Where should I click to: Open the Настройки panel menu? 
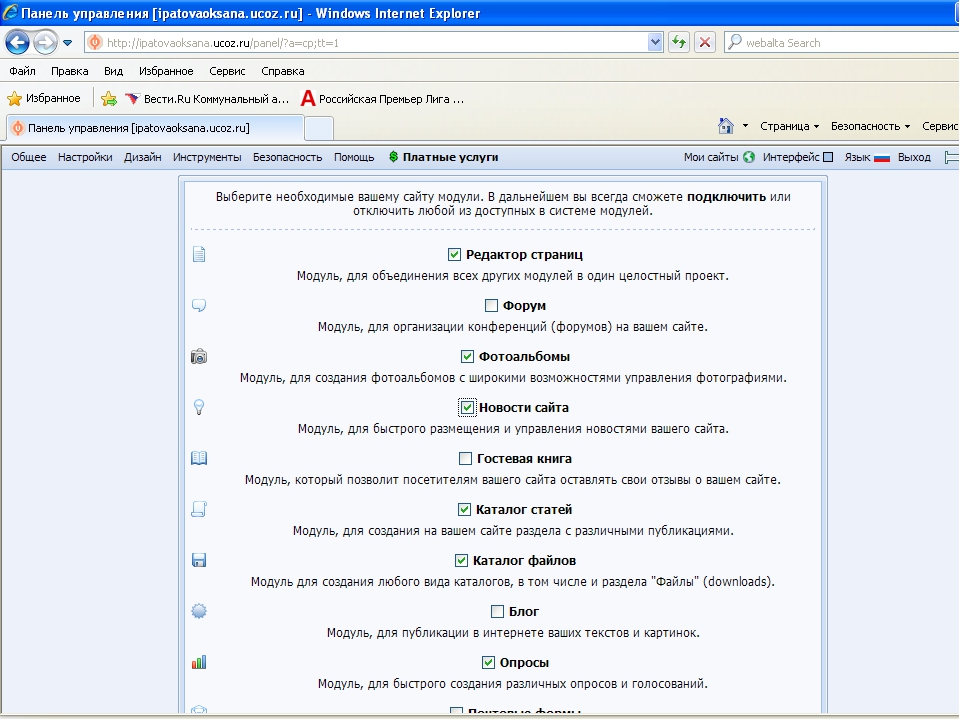(x=85, y=157)
